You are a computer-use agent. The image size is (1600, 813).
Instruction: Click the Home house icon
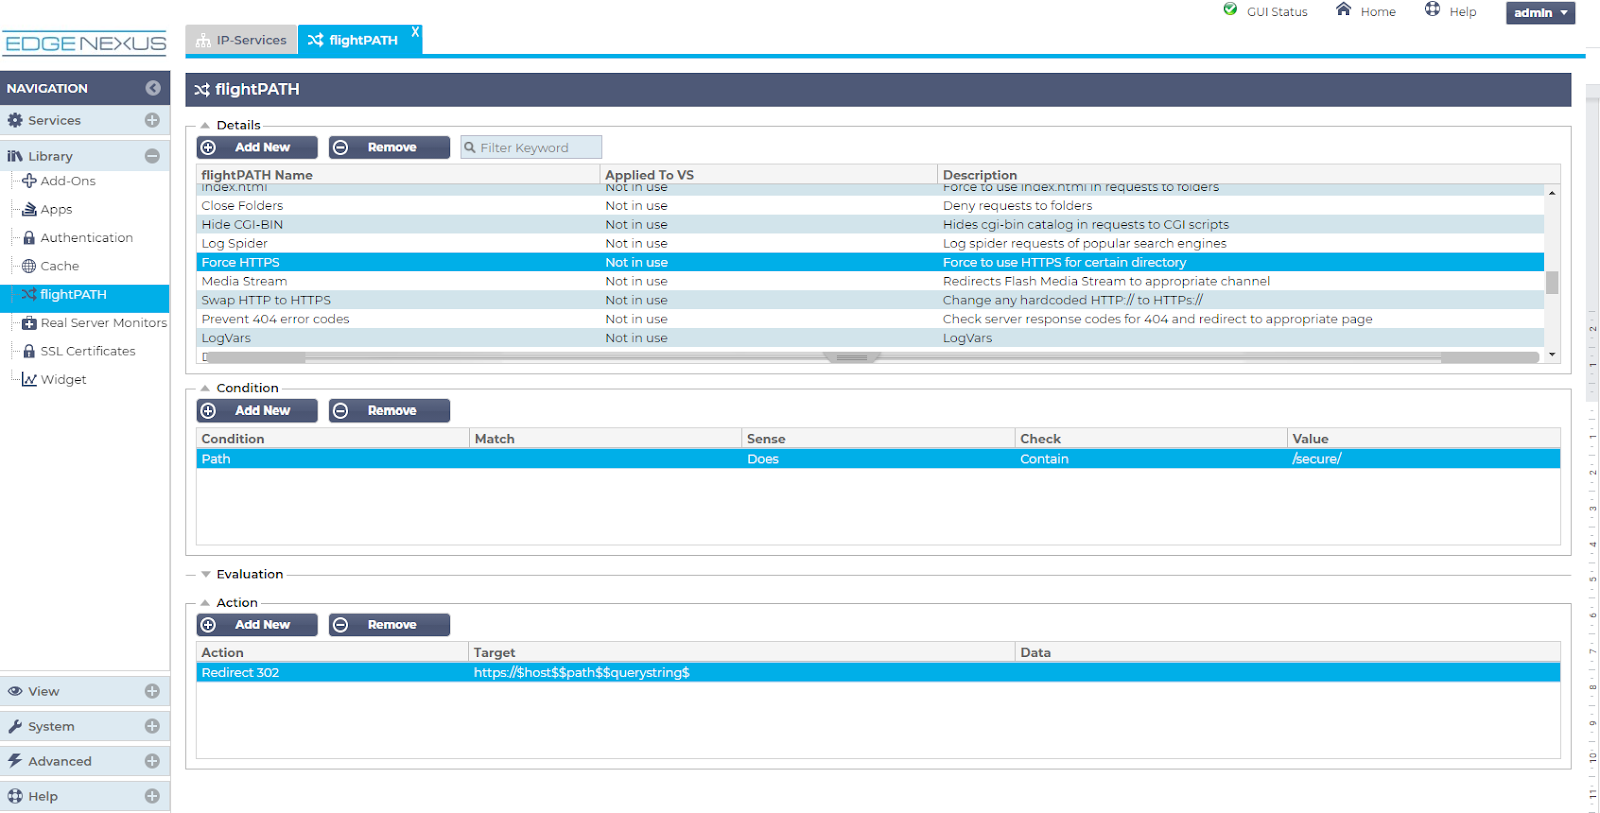coord(1343,10)
